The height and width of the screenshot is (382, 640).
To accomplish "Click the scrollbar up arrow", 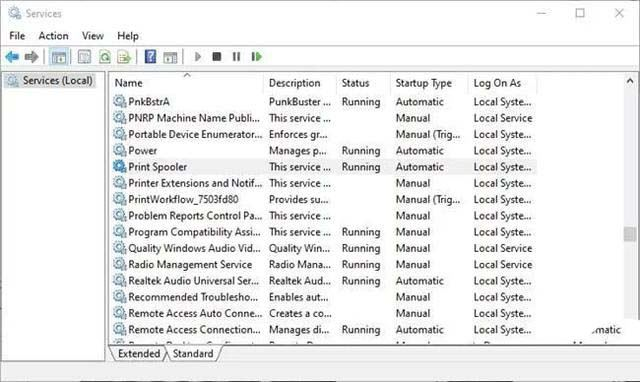I will coord(630,81).
